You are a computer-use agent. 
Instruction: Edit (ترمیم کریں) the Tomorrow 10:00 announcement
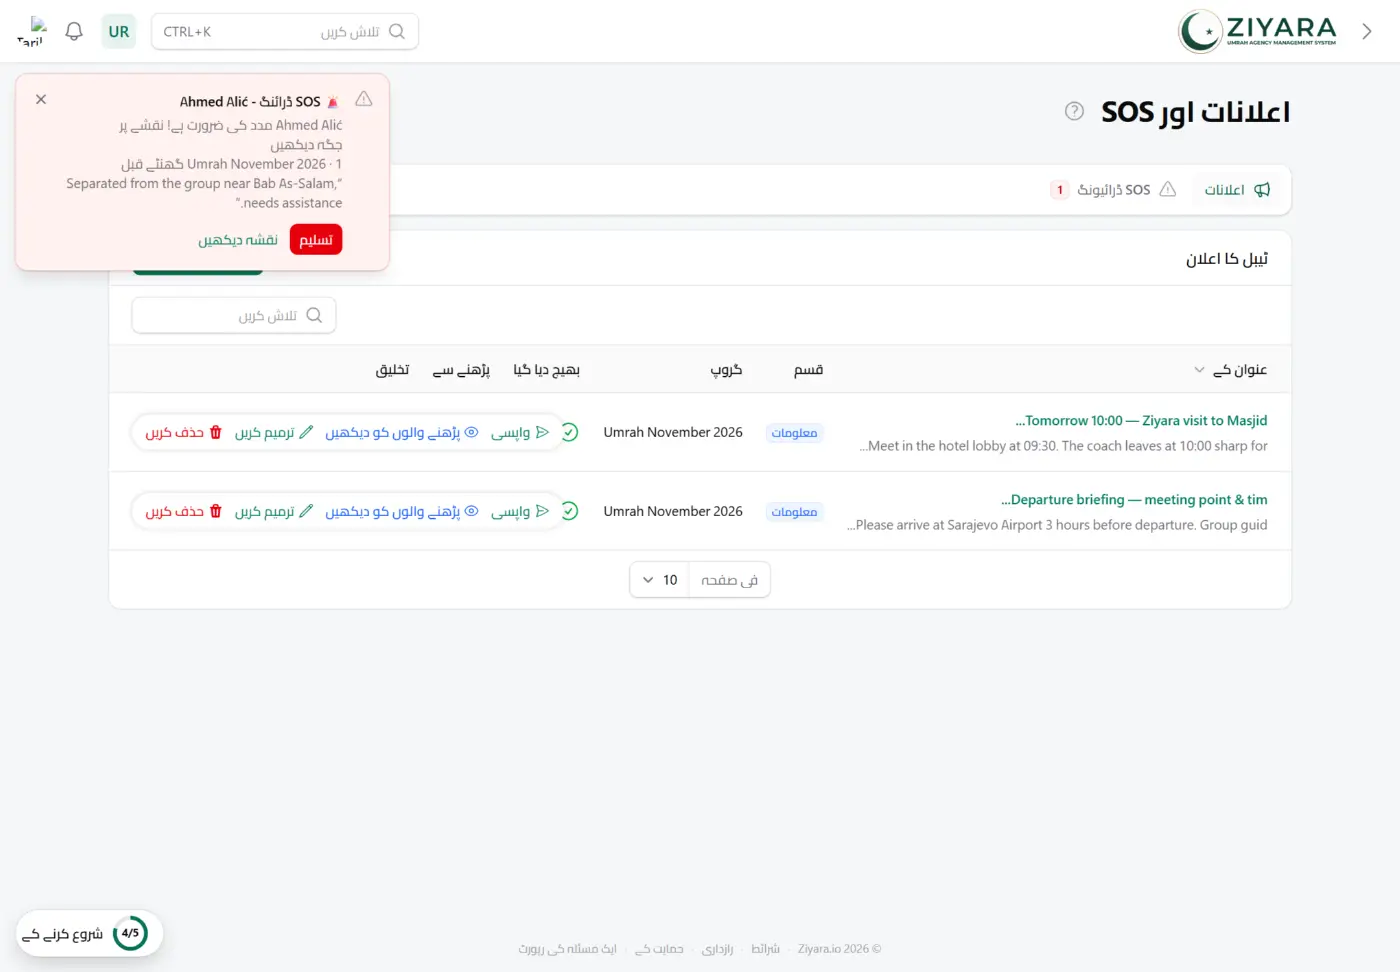point(274,433)
